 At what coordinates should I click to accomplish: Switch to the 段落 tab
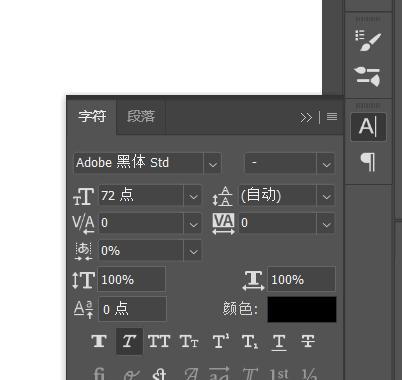click(141, 116)
